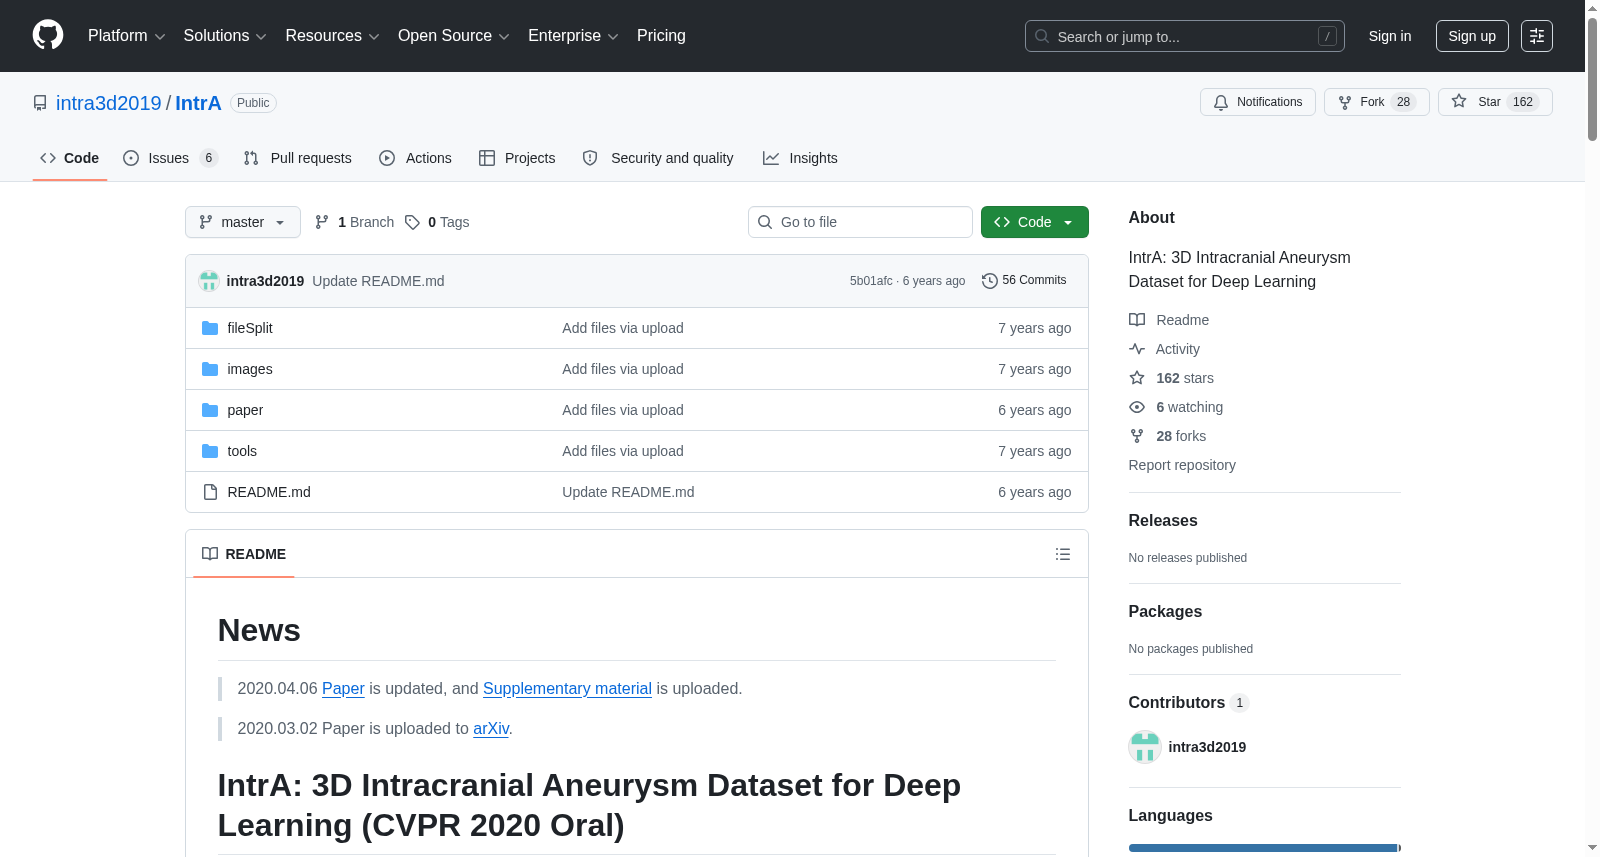The width and height of the screenshot is (1600, 857).
Task: Open the README tab label
Action: point(255,554)
